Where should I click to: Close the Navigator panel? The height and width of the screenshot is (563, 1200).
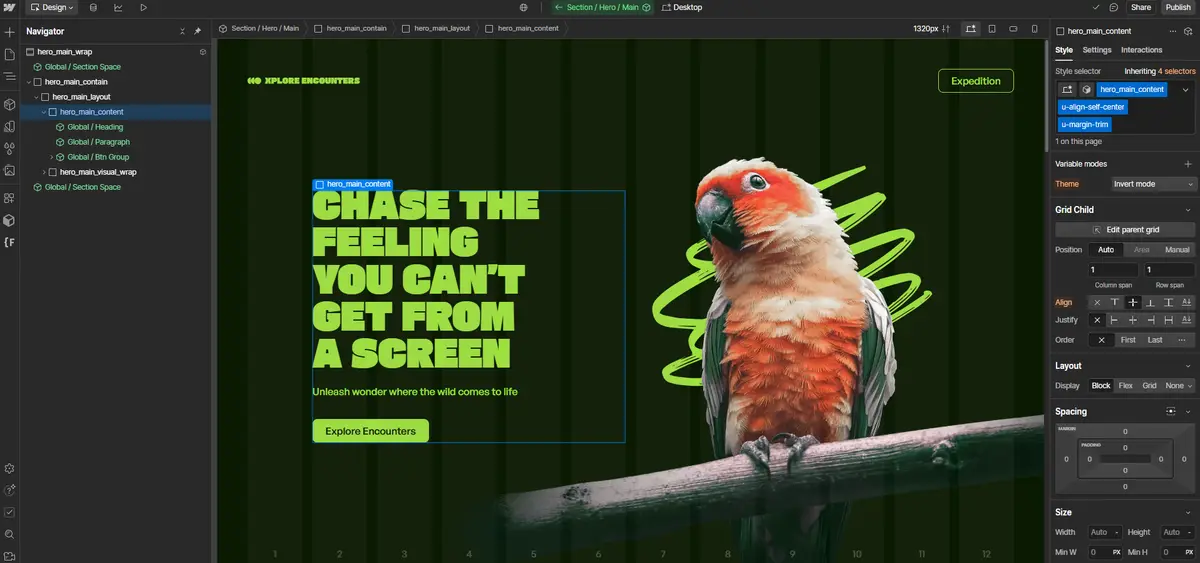(x=182, y=31)
